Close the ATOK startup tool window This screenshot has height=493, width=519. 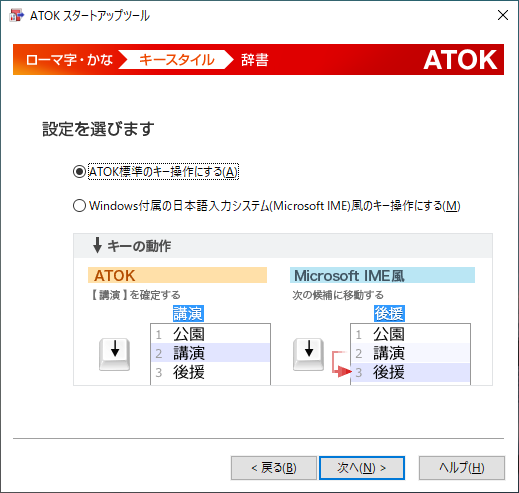[503, 15]
